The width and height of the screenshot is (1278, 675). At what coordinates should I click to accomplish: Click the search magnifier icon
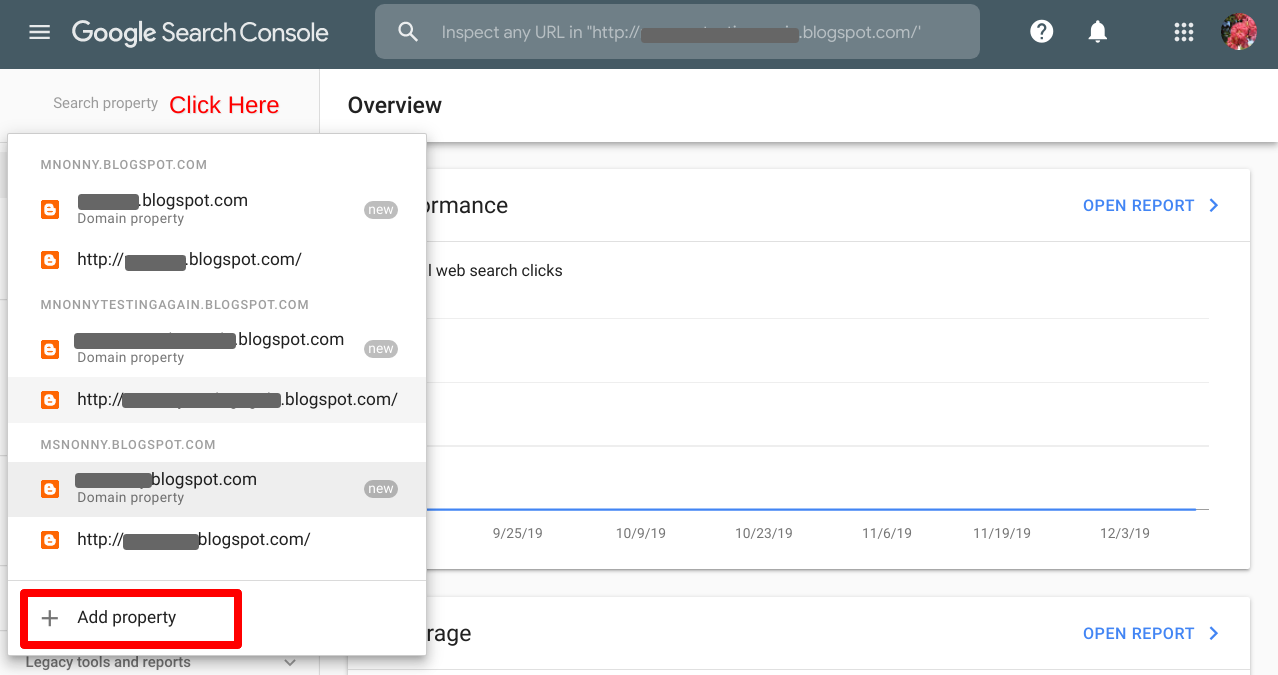click(408, 32)
